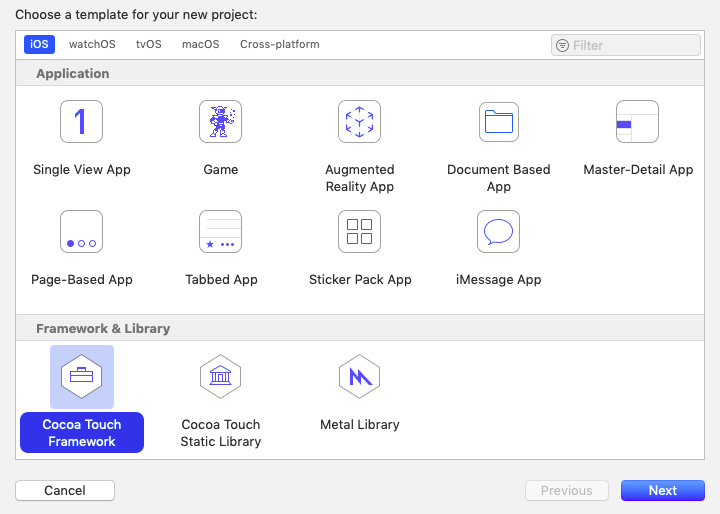The width and height of the screenshot is (720, 514).
Task: Select the Master-Detail App template icon
Action: [637, 122]
